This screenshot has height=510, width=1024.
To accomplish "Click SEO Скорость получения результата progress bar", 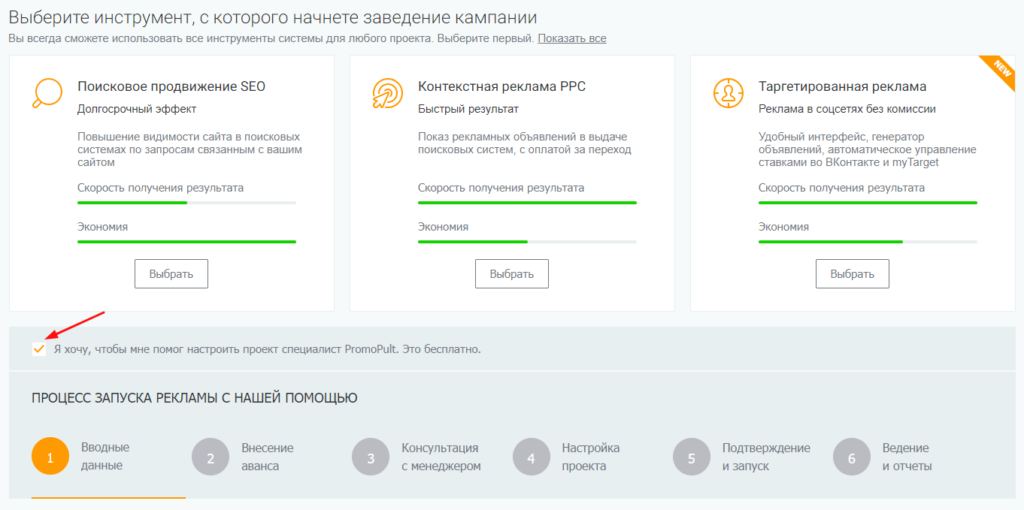I will pos(187,203).
